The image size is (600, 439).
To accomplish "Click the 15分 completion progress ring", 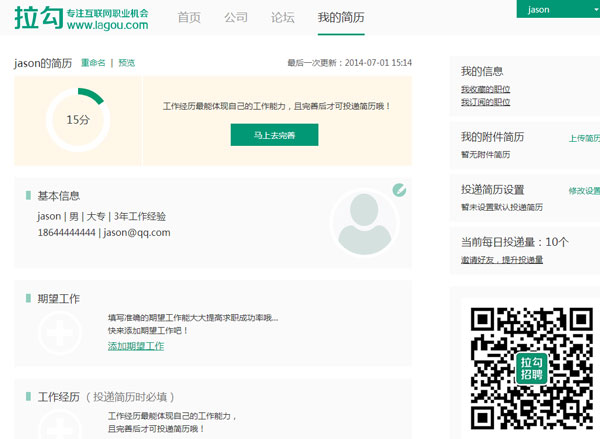I will click(x=78, y=120).
